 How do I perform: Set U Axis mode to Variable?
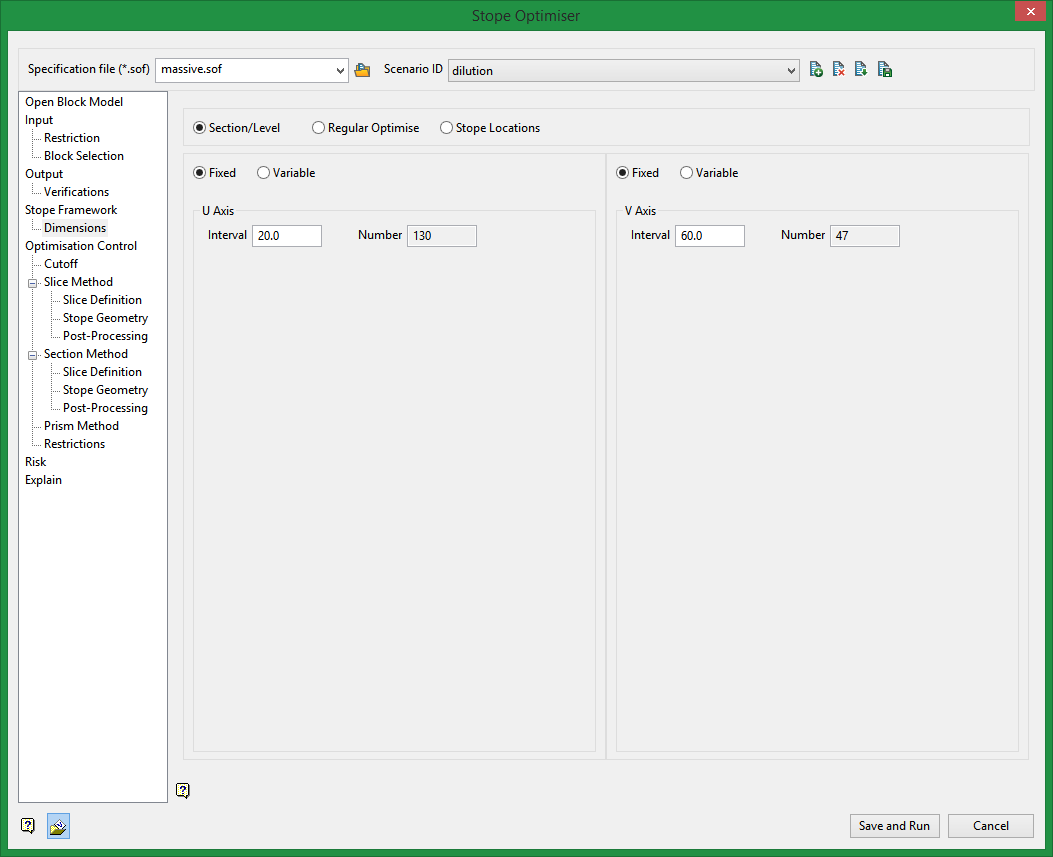264,173
